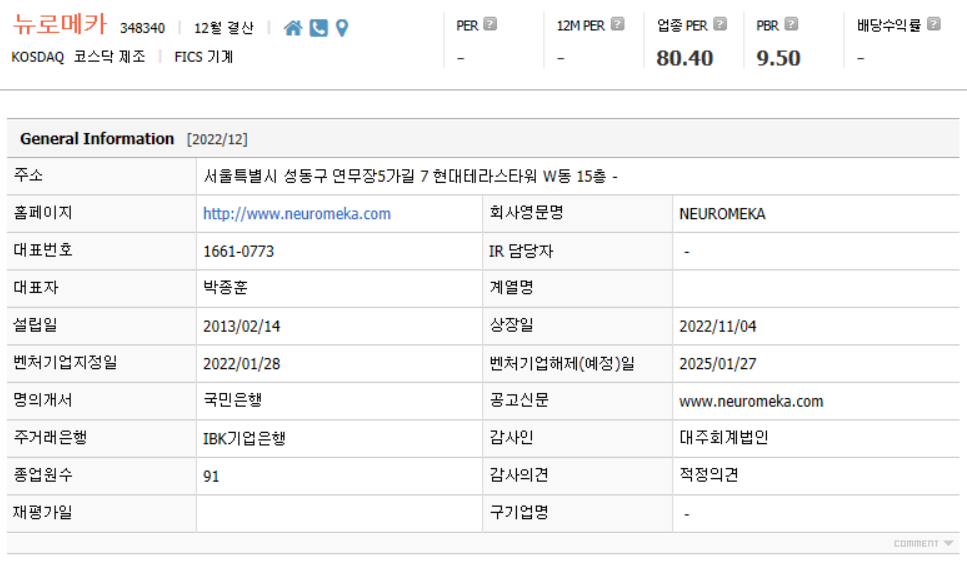Select English name NEUROMEKA
967x566 pixels.
tap(722, 214)
